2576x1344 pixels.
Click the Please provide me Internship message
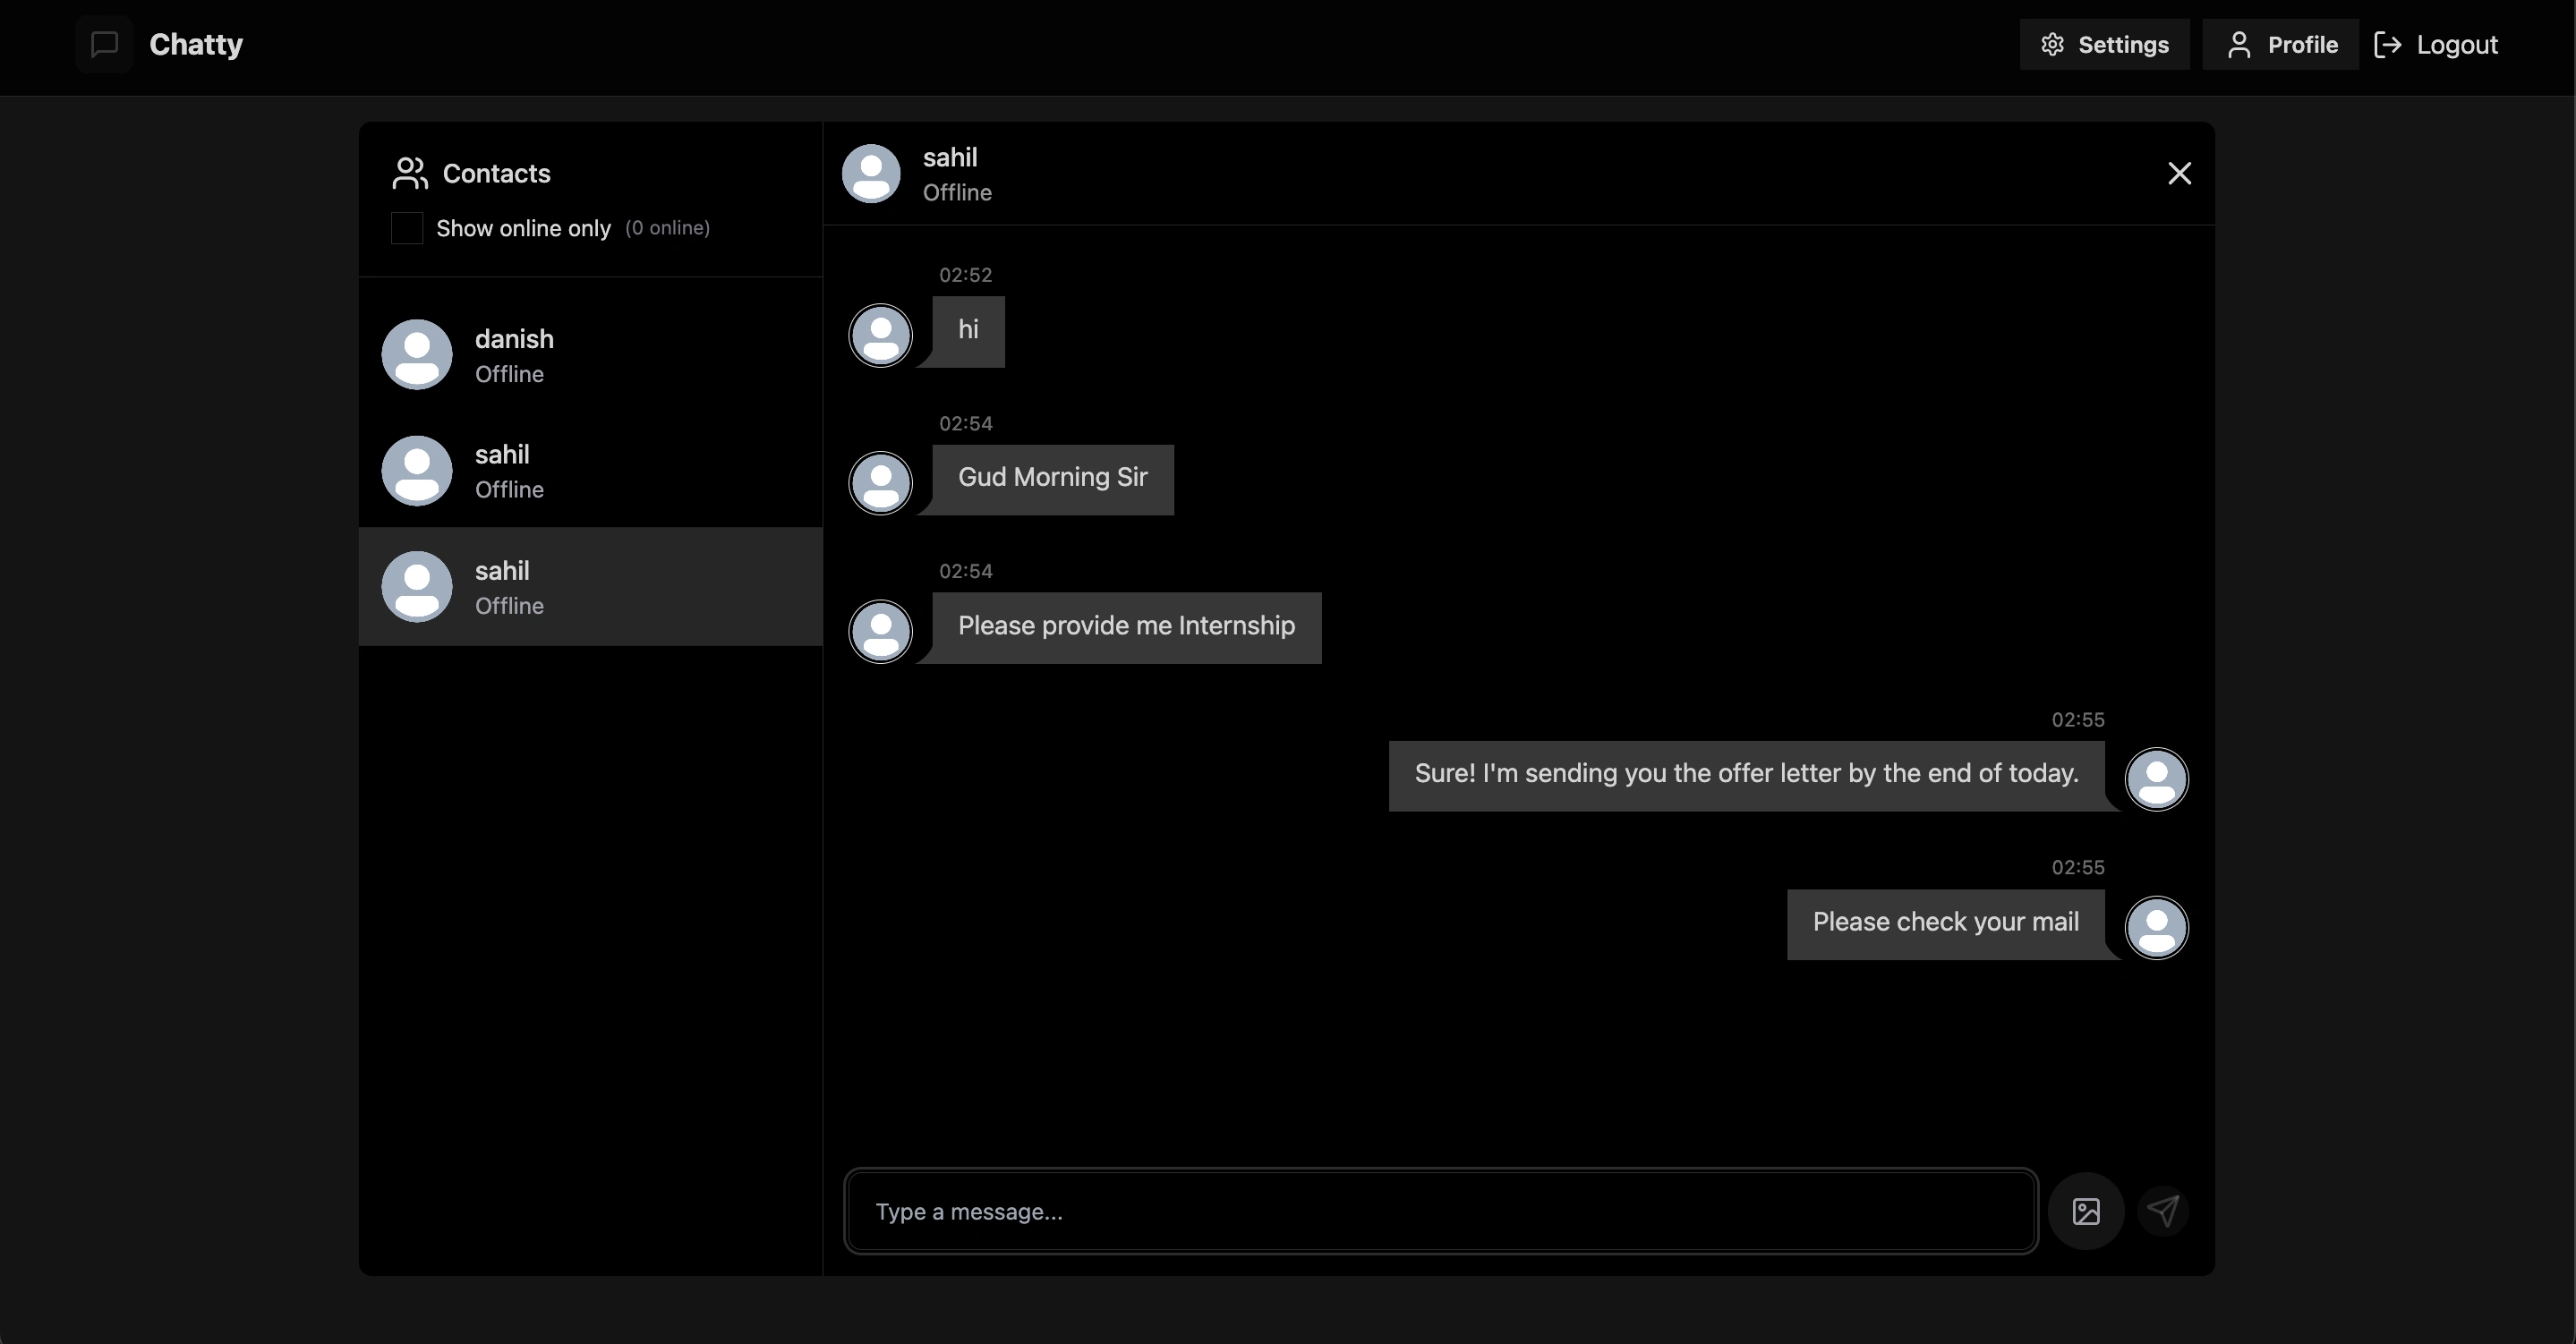pyautogui.click(x=1126, y=627)
